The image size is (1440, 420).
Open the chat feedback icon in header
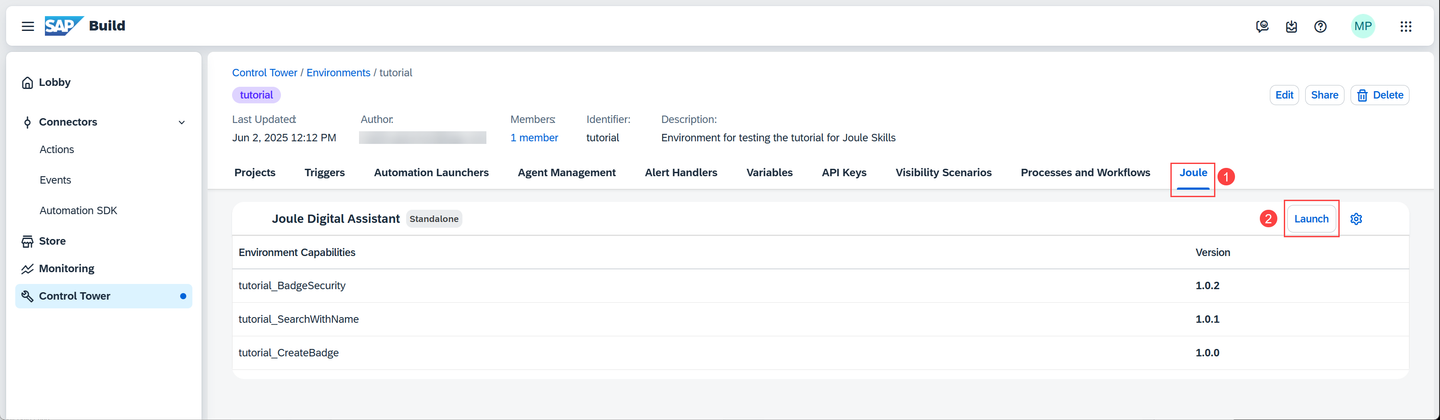(1262, 27)
